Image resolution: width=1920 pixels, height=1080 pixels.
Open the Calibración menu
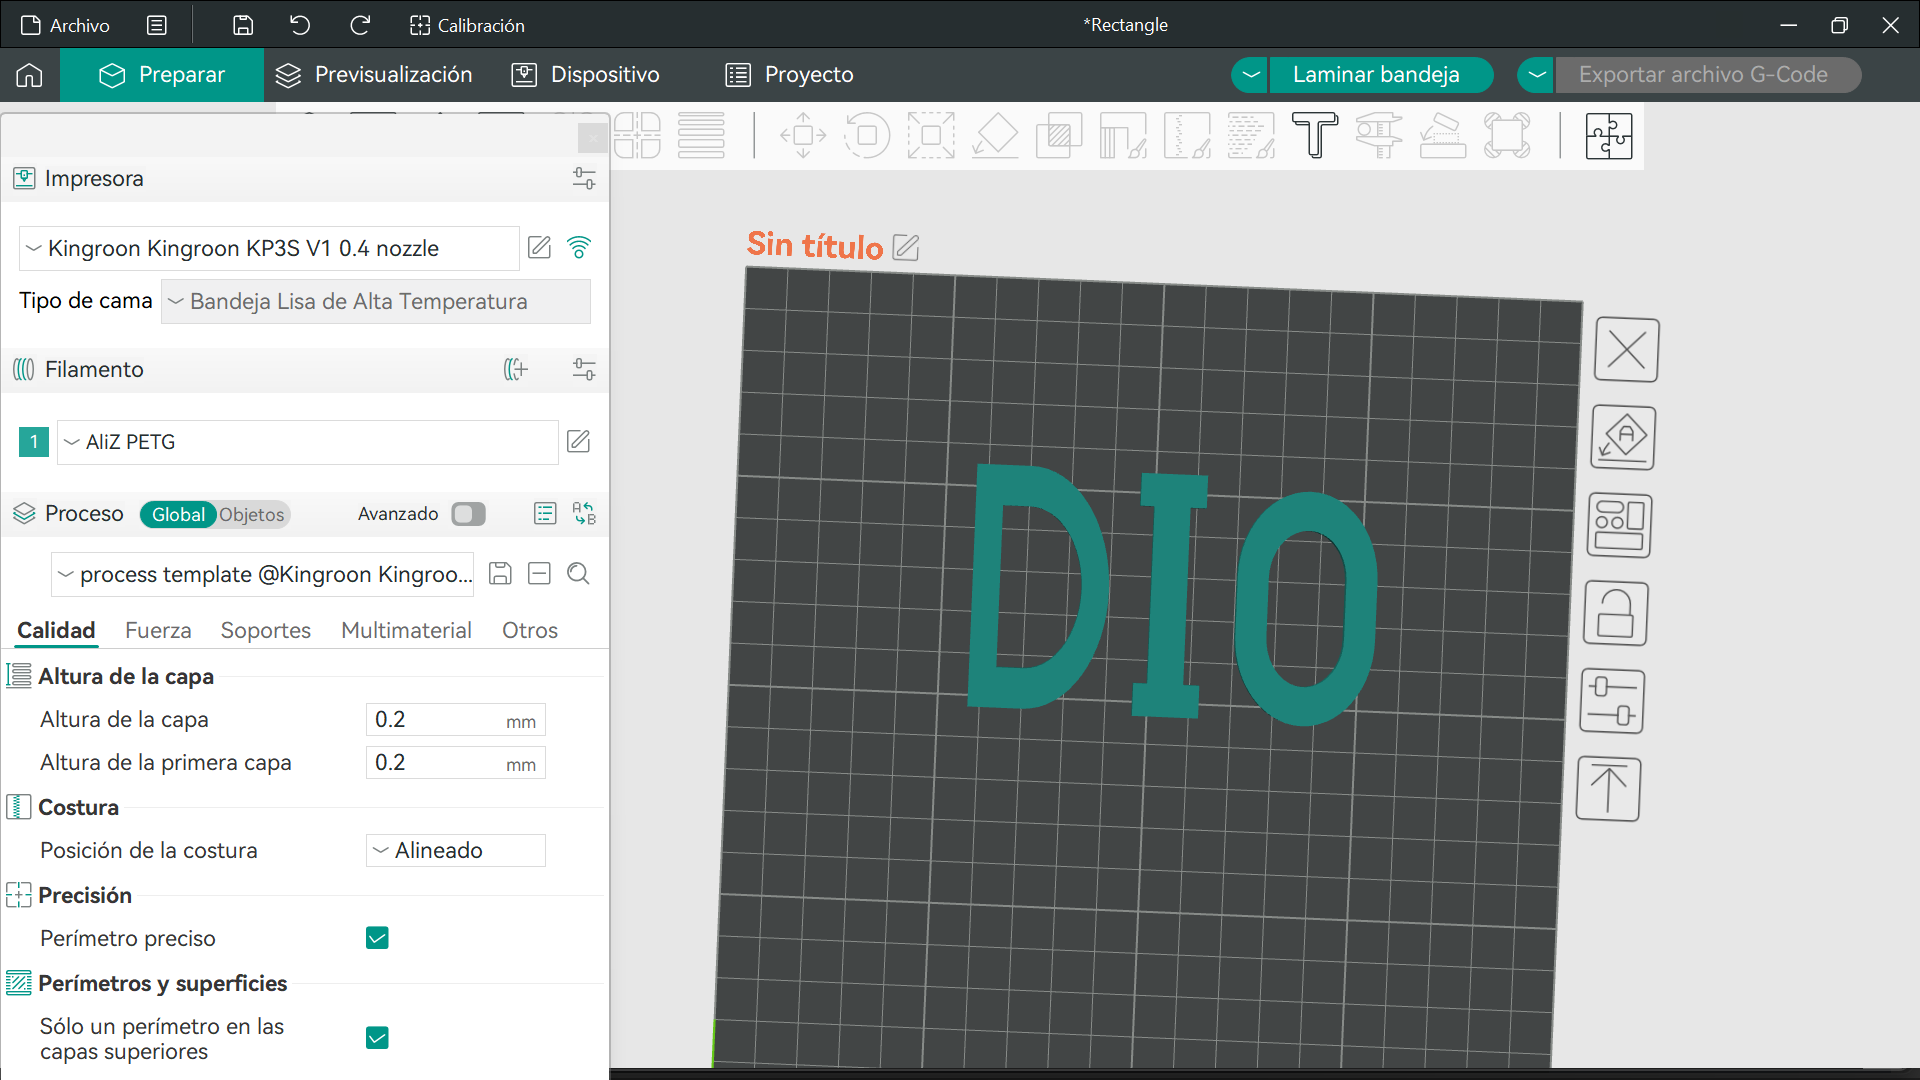click(x=467, y=25)
